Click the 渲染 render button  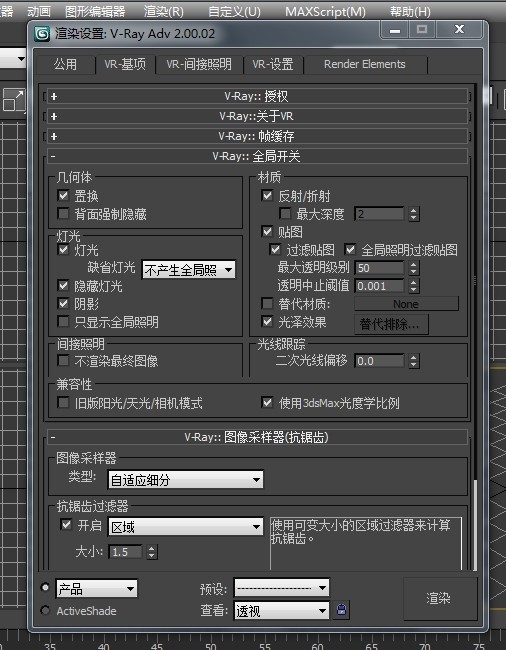439,598
